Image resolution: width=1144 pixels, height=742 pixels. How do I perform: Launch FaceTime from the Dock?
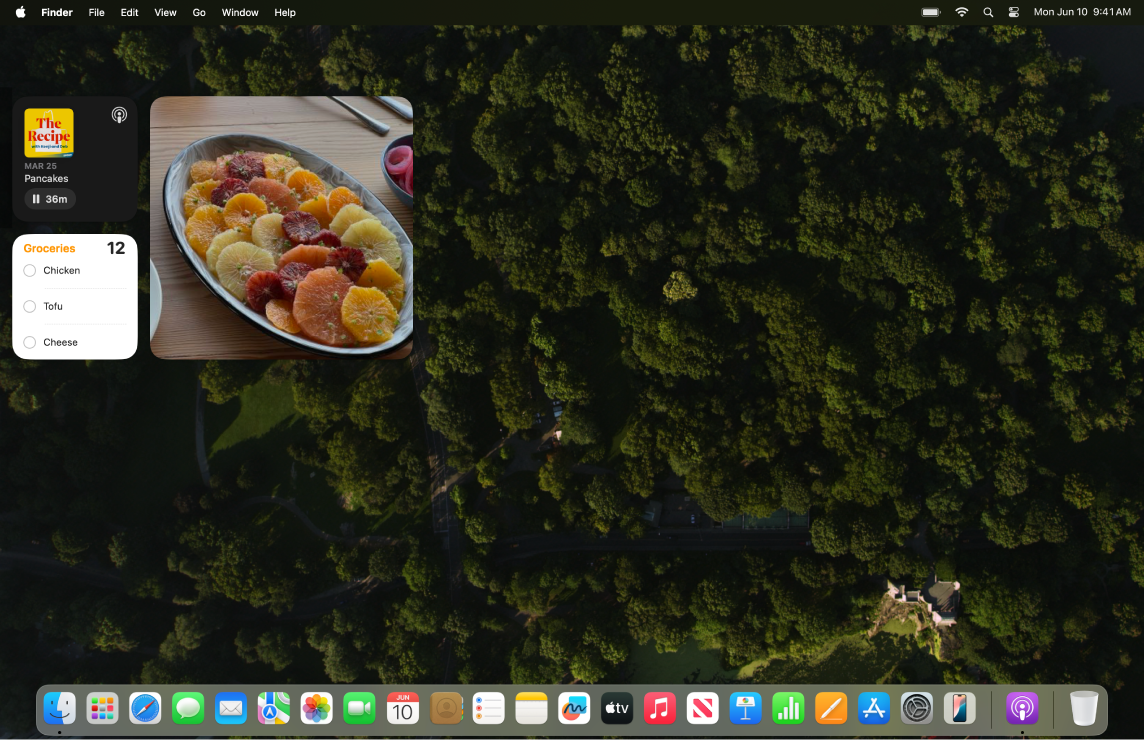point(359,708)
